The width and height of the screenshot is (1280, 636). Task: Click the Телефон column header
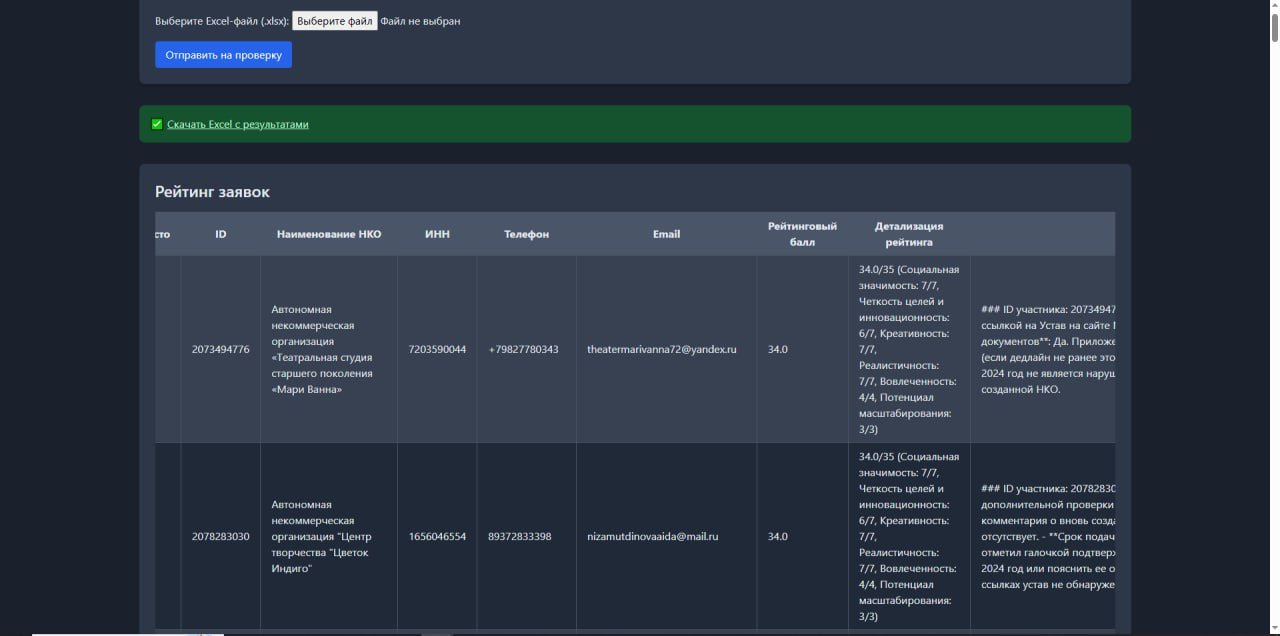pos(526,234)
